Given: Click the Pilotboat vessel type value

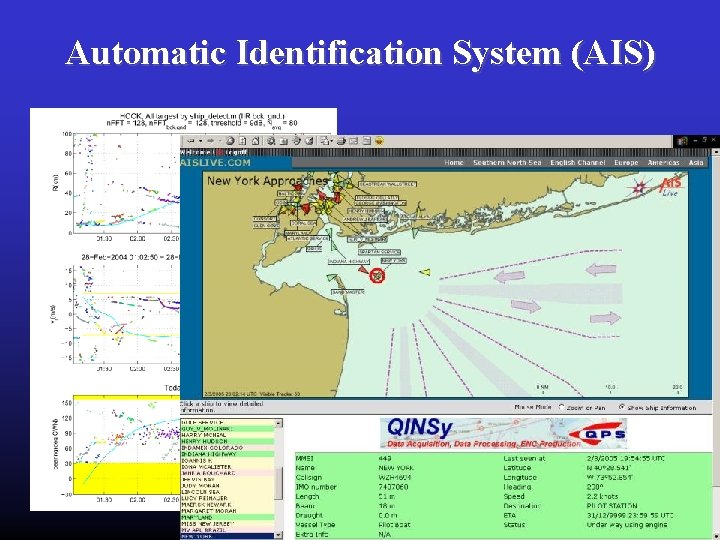Looking at the screenshot, I should point(394,524).
